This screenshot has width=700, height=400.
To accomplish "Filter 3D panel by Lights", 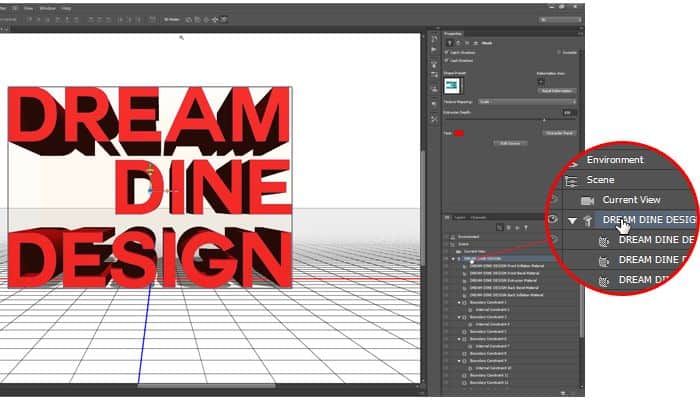I will (525, 228).
